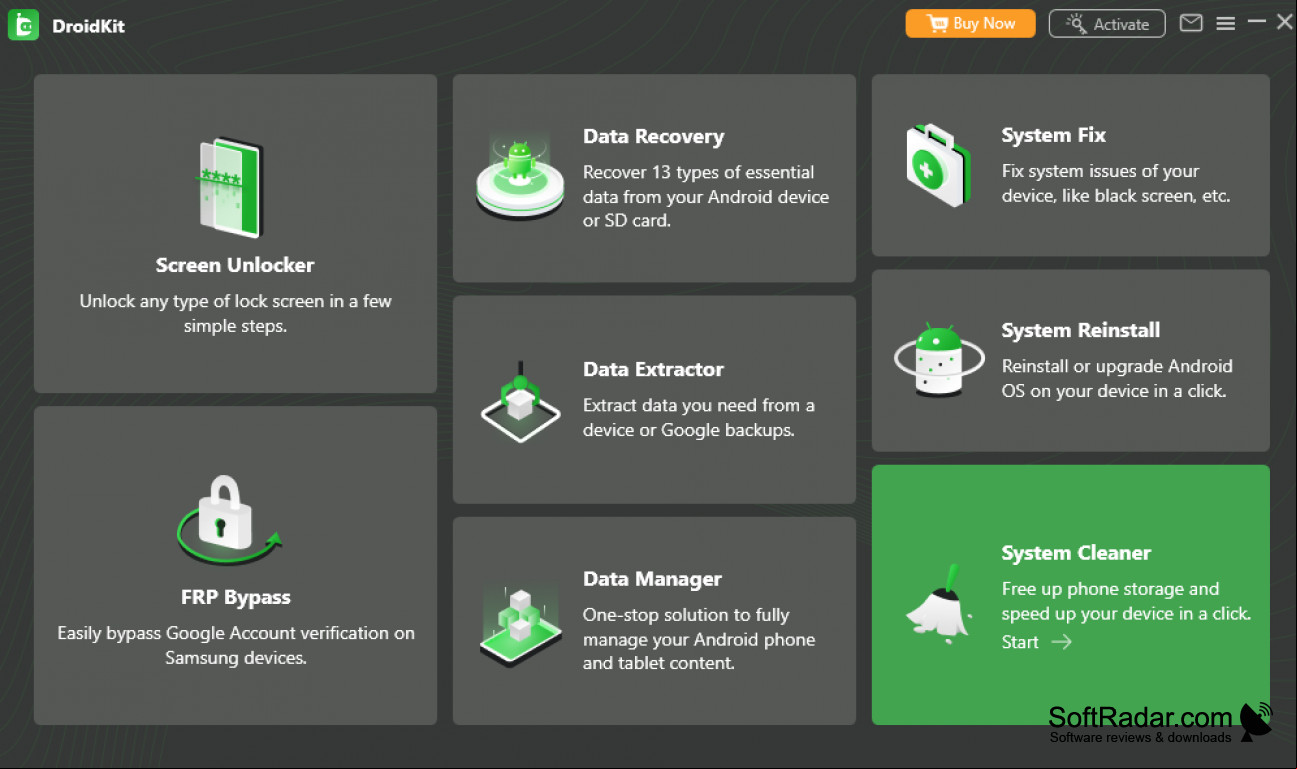Click the Screen Unlocker phone icon
Viewport: 1297px width, 769px height.
pos(231,189)
